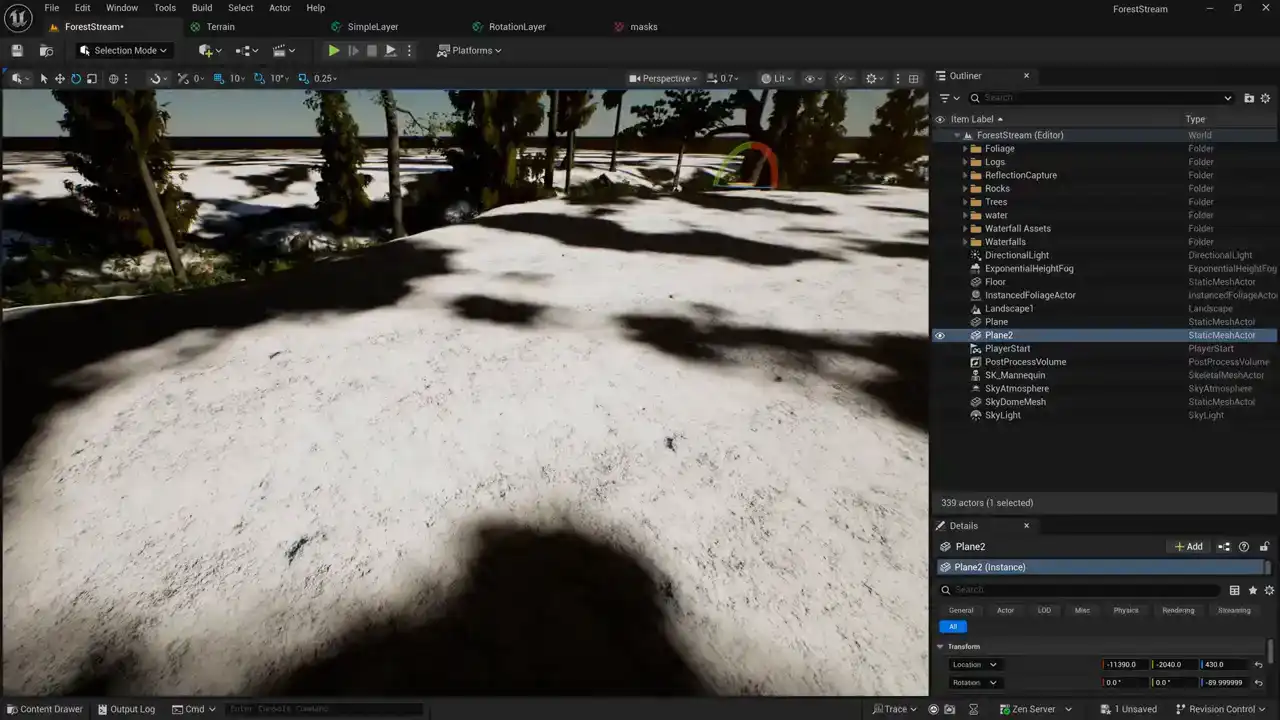The height and width of the screenshot is (720, 1280).
Task: Toggle the All property filter
Action: pyautogui.click(x=952, y=627)
